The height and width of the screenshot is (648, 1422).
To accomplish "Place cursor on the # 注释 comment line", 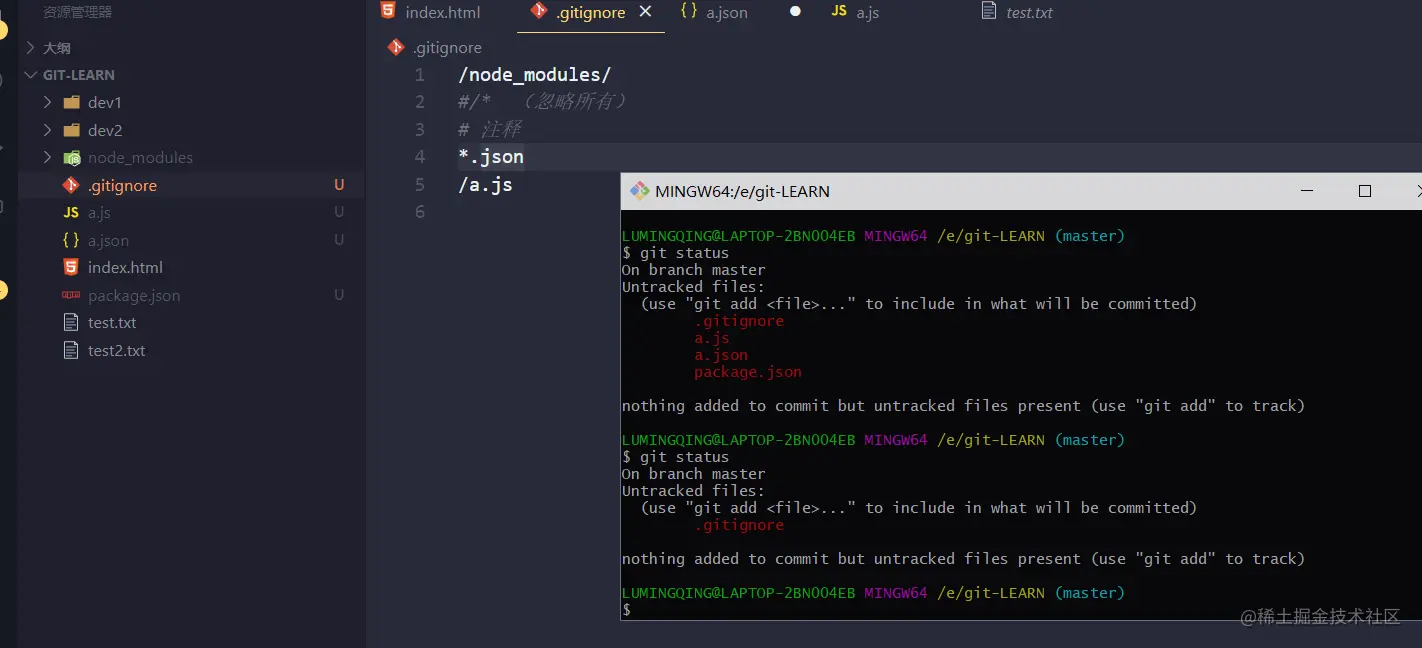I will pos(489,130).
